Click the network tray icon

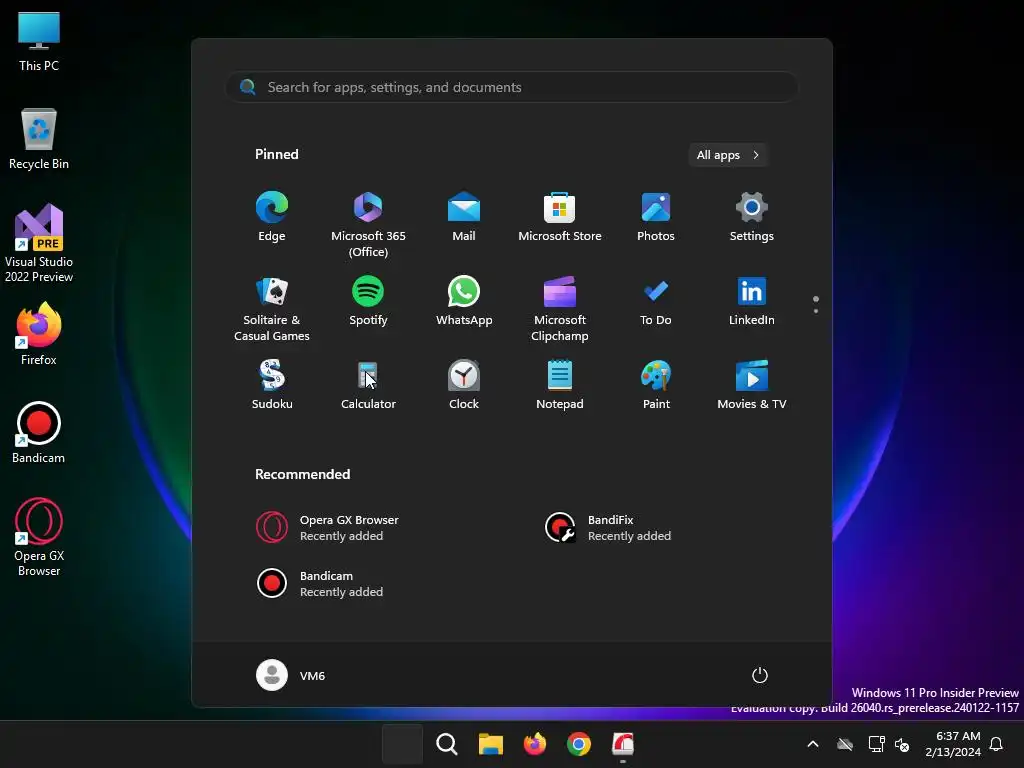(876, 744)
